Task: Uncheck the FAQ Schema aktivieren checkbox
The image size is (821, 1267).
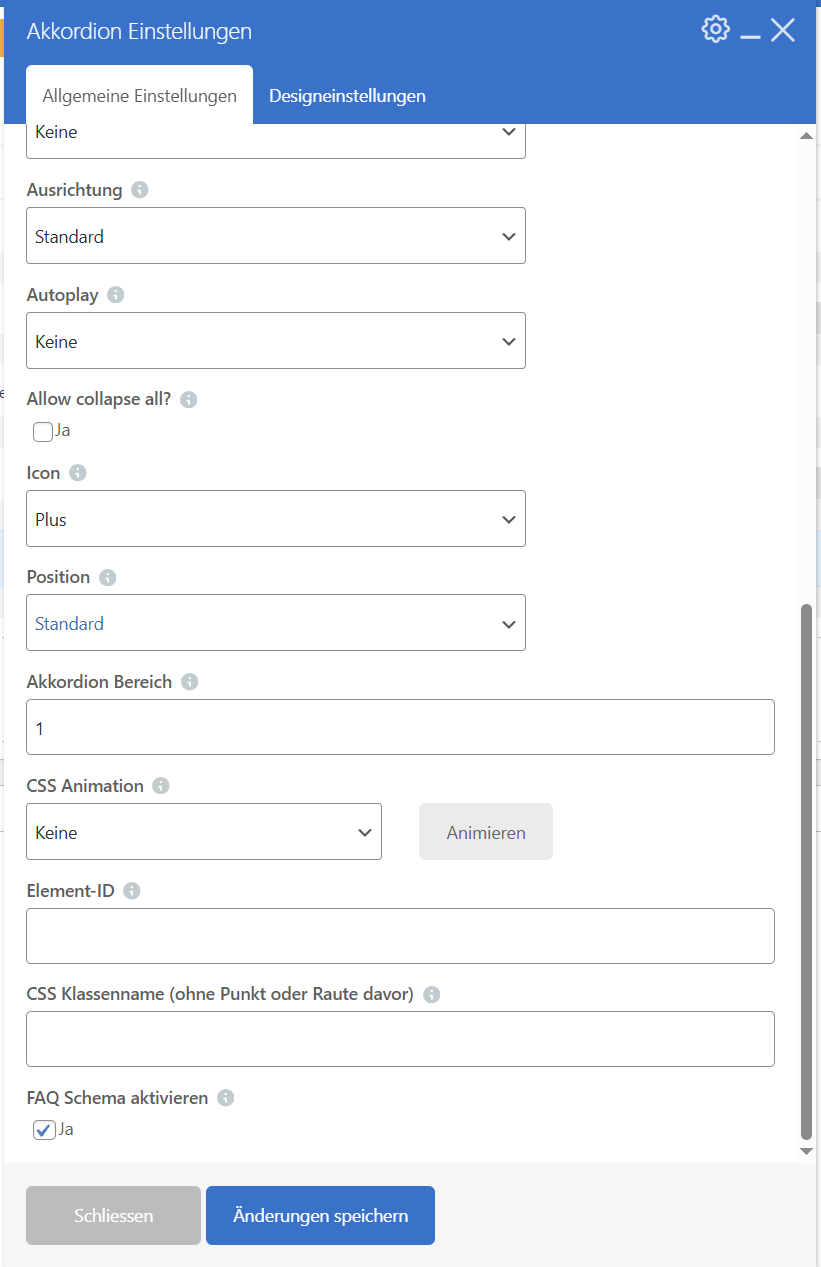Action: (x=43, y=1130)
